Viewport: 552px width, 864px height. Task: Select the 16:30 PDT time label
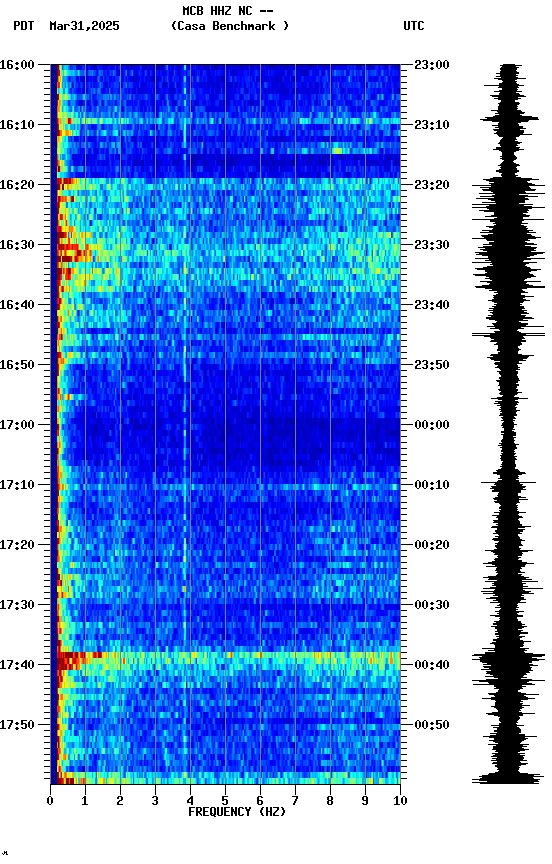coord(17,245)
